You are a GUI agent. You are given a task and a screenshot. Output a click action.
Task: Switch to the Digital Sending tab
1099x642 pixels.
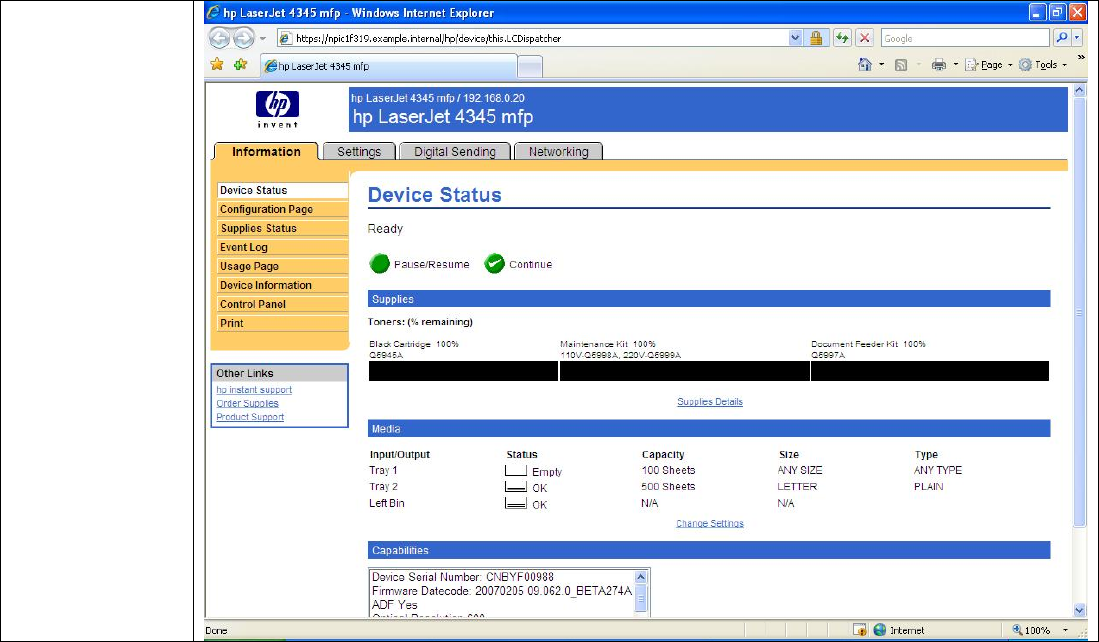click(x=454, y=151)
